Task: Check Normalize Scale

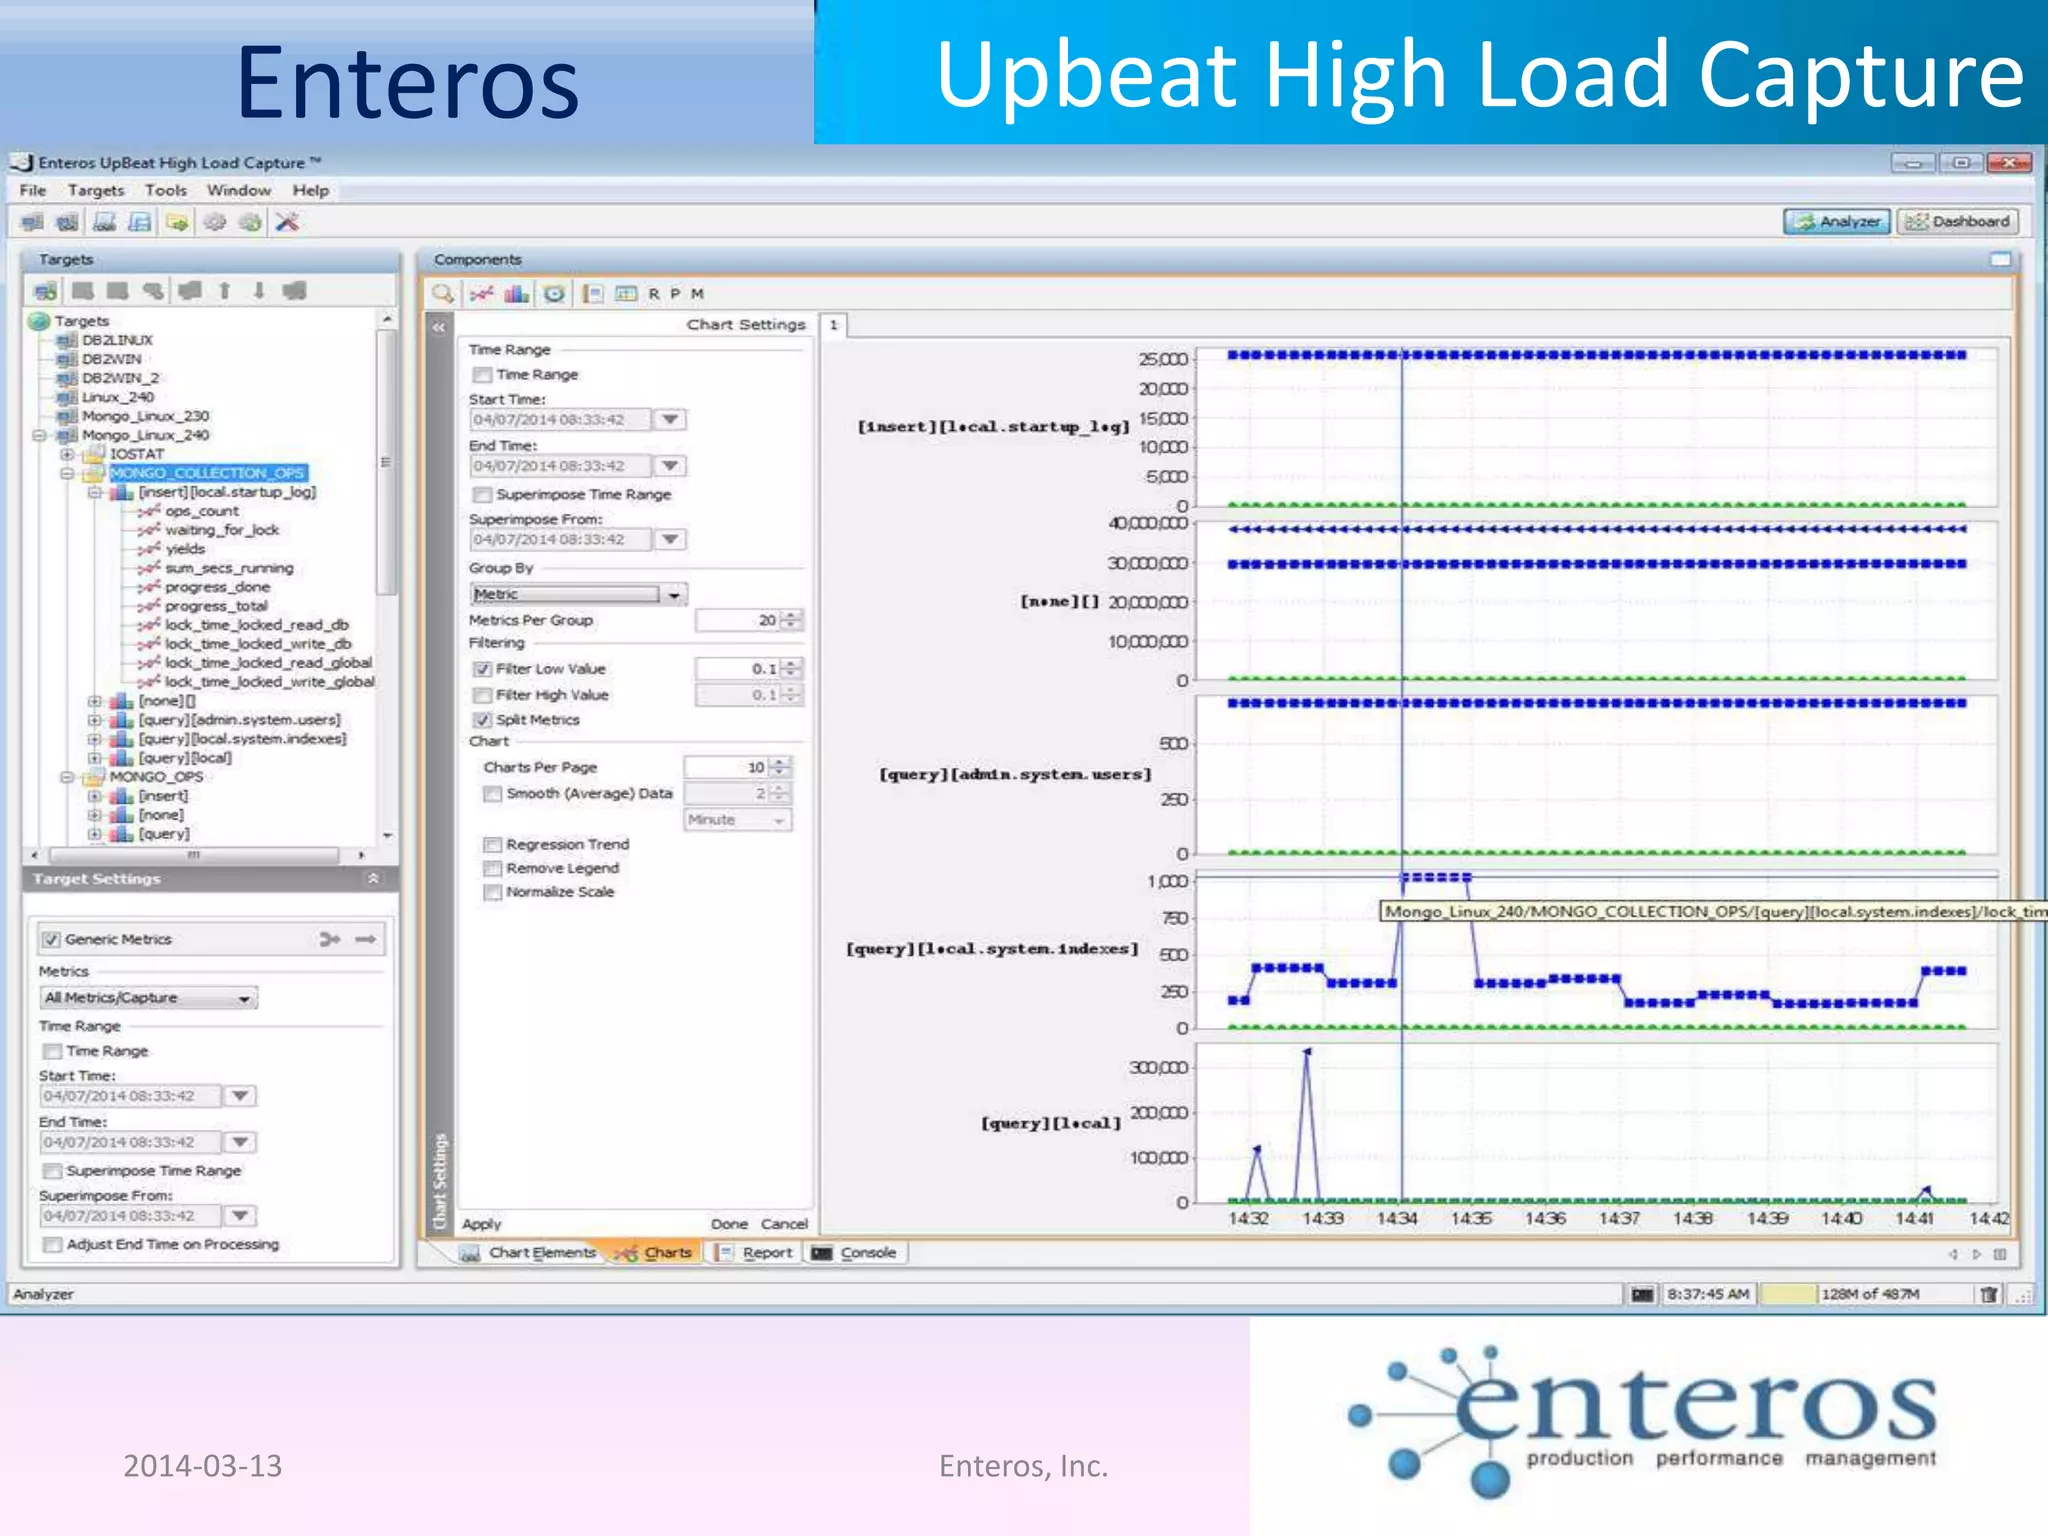Action: pyautogui.click(x=492, y=893)
